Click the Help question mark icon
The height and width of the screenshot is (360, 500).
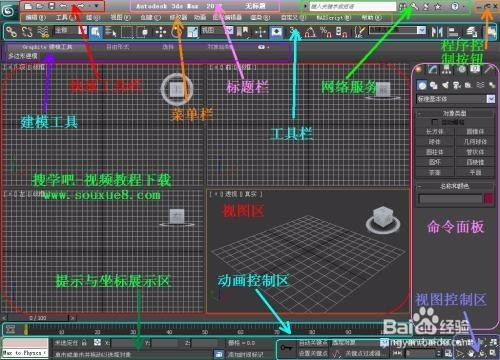(x=455, y=6)
